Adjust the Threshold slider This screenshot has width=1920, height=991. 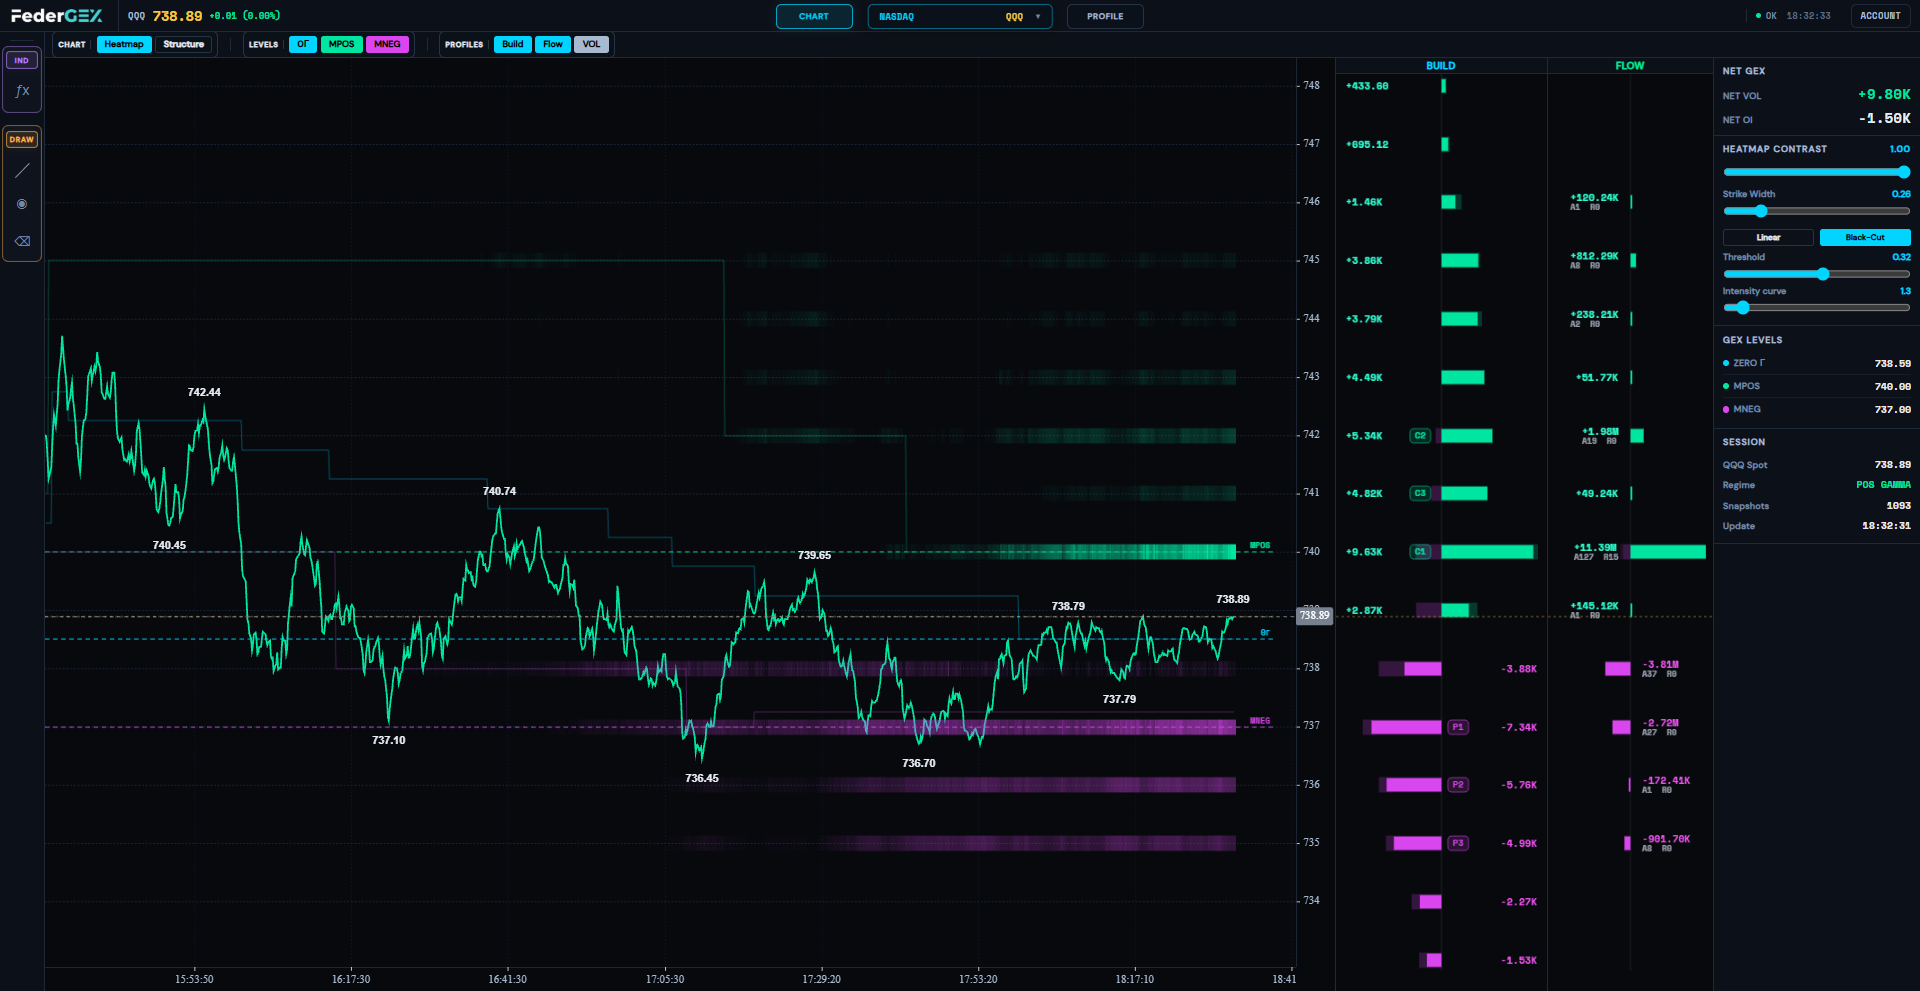click(x=1816, y=274)
